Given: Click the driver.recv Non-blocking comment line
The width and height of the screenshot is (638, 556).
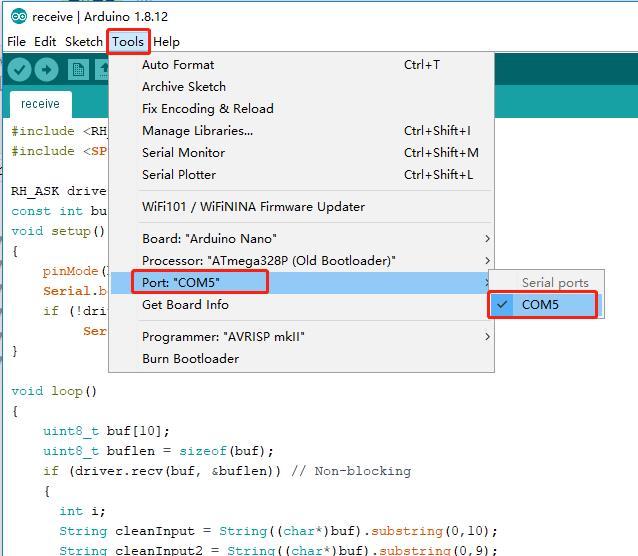Looking at the screenshot, I should pos(227,471).
